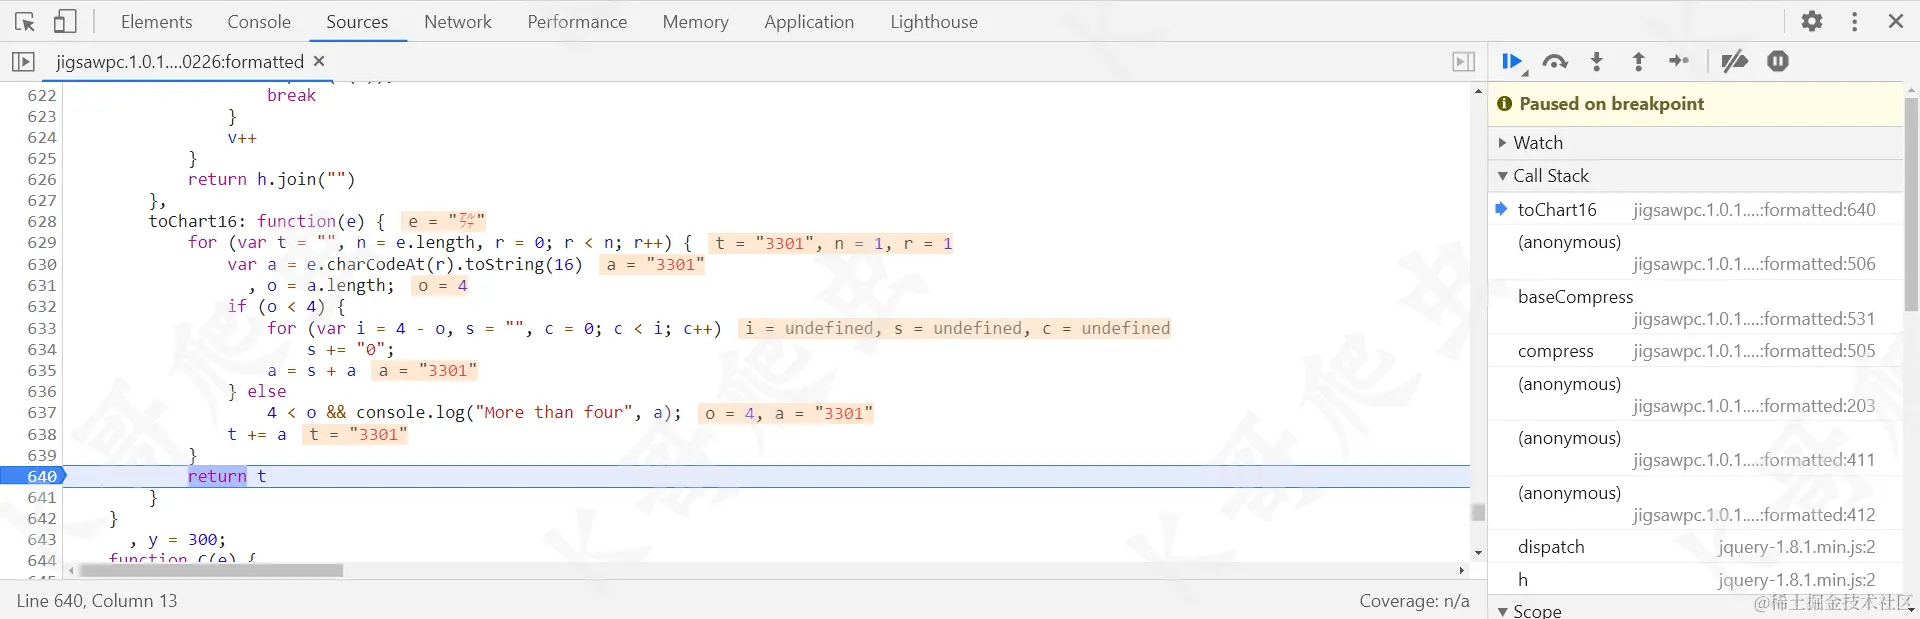This screenshot has width=1920, height=619.
Task: Click the Step button arrow icon
Action: click(x=1679, y=62)
